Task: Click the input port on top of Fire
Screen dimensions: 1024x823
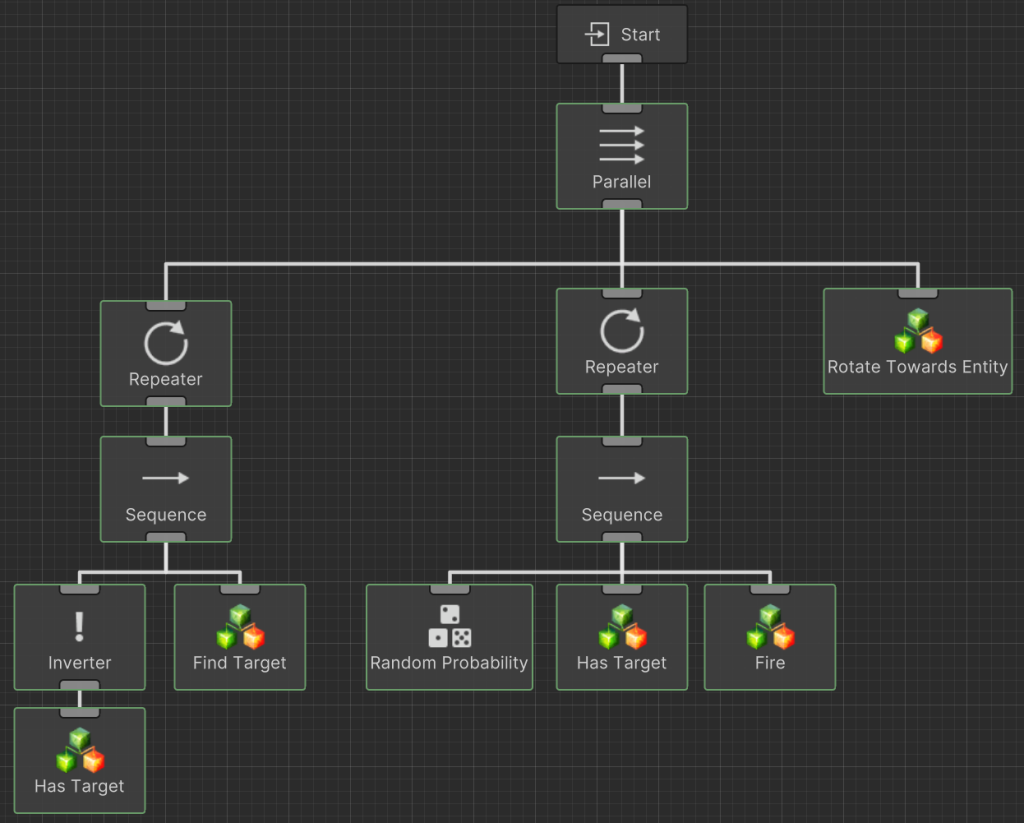Action: point(769,589)
